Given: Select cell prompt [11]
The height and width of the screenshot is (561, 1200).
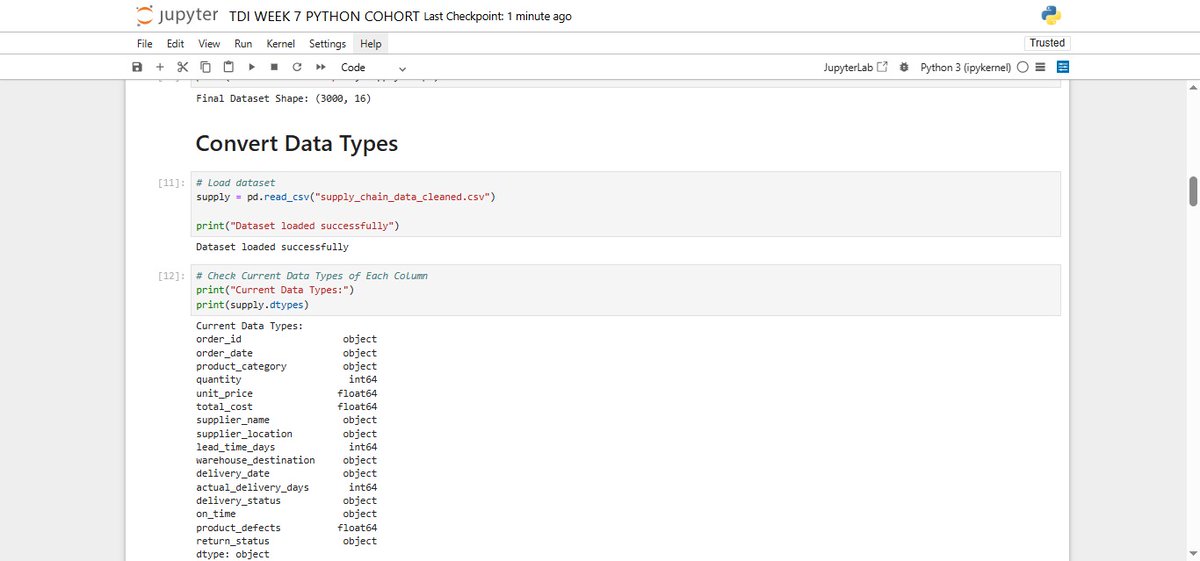Looking at the screenshot, I should click(x=171, y=183).
